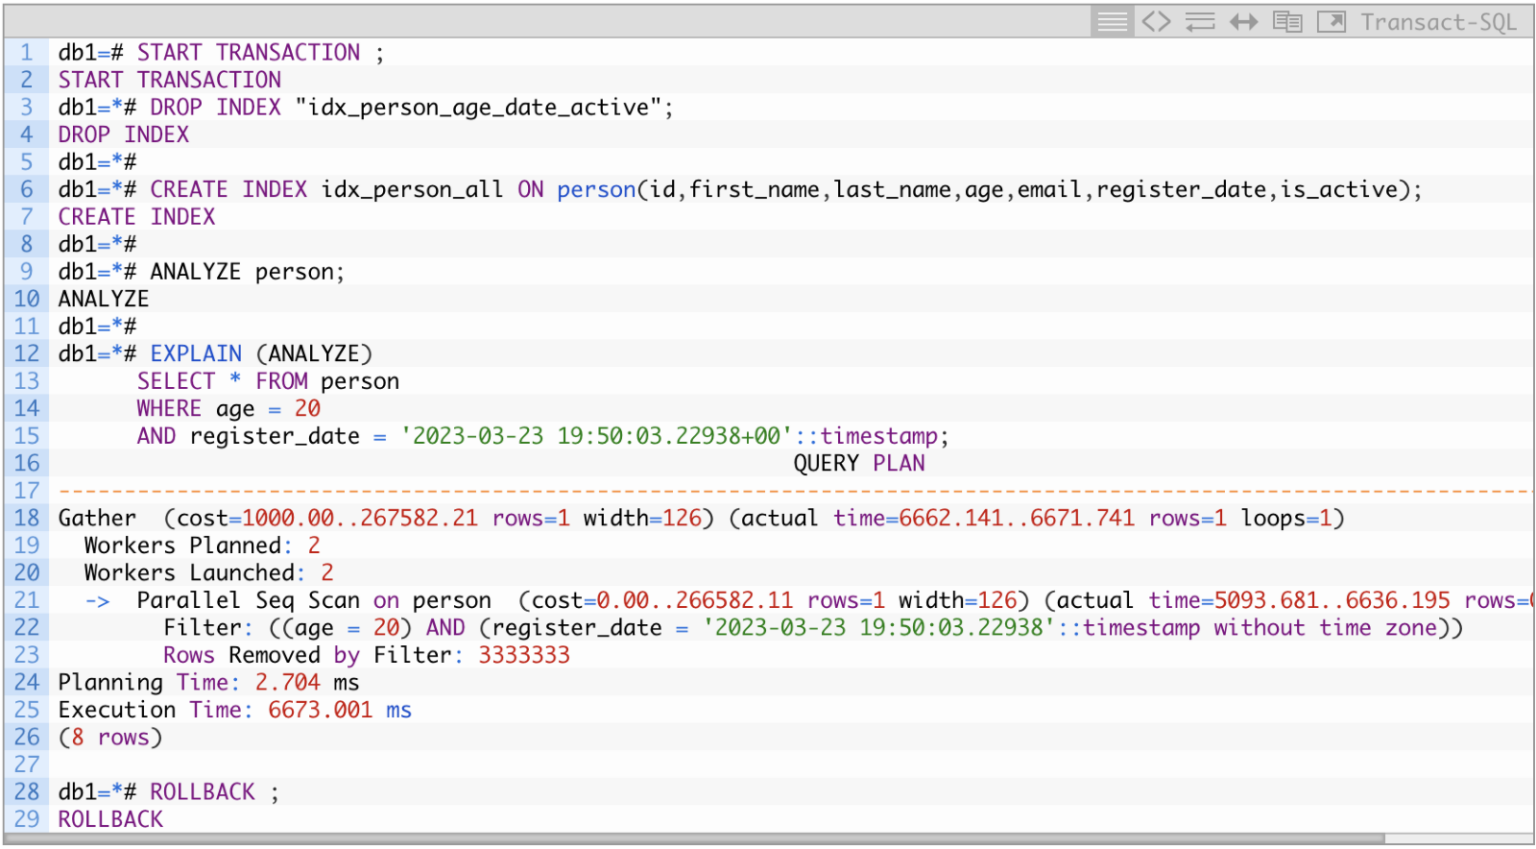
Task: Open the Transact-SQL language selector
Action: click(x=1438, y=21)
